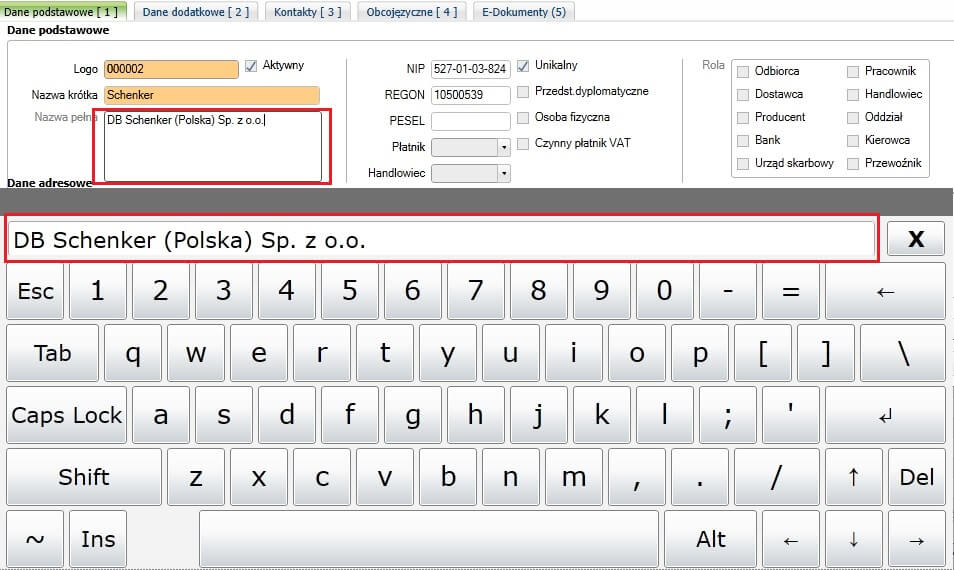Tick the Dostawca role checkbox
Screen dimensions: 954x570
pyautogui.click(x=742, y=94)
